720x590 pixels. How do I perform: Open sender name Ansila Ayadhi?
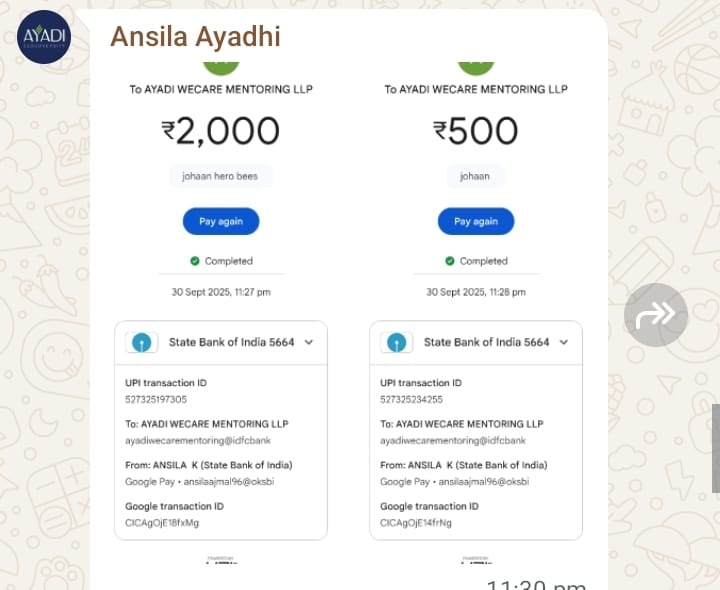click(195, 37)
